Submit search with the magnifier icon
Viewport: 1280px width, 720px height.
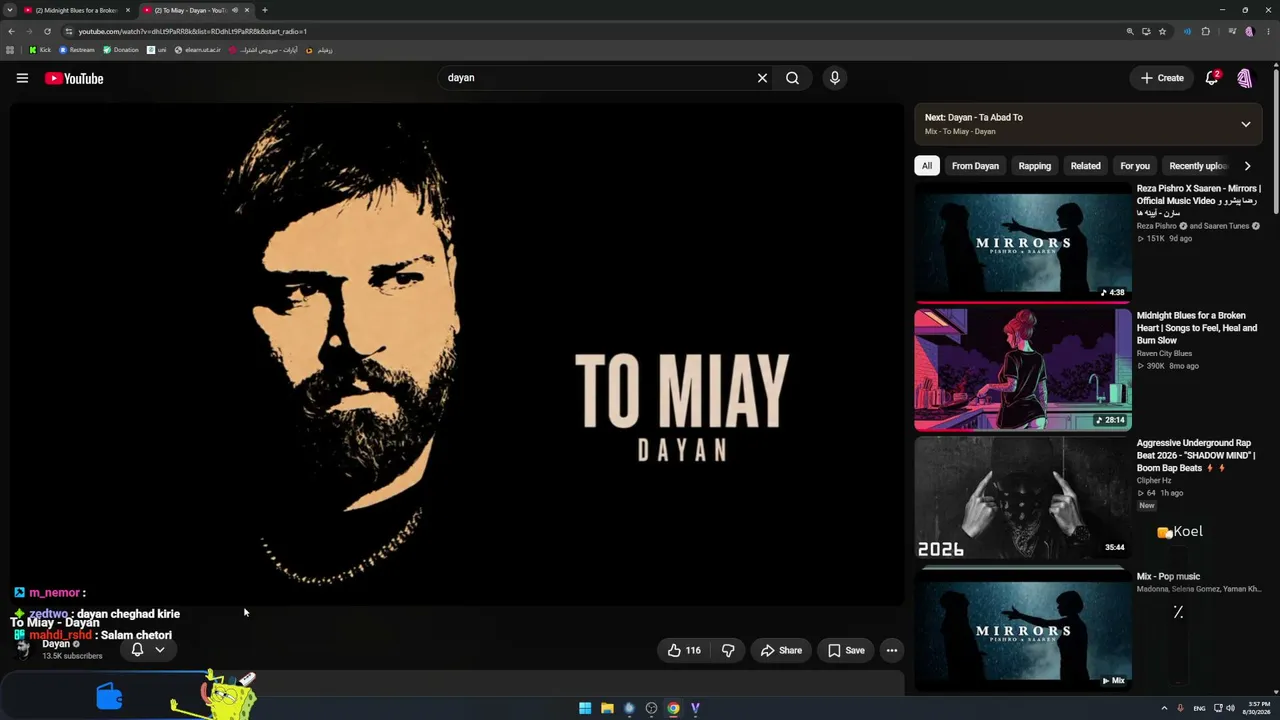(792, 78)
